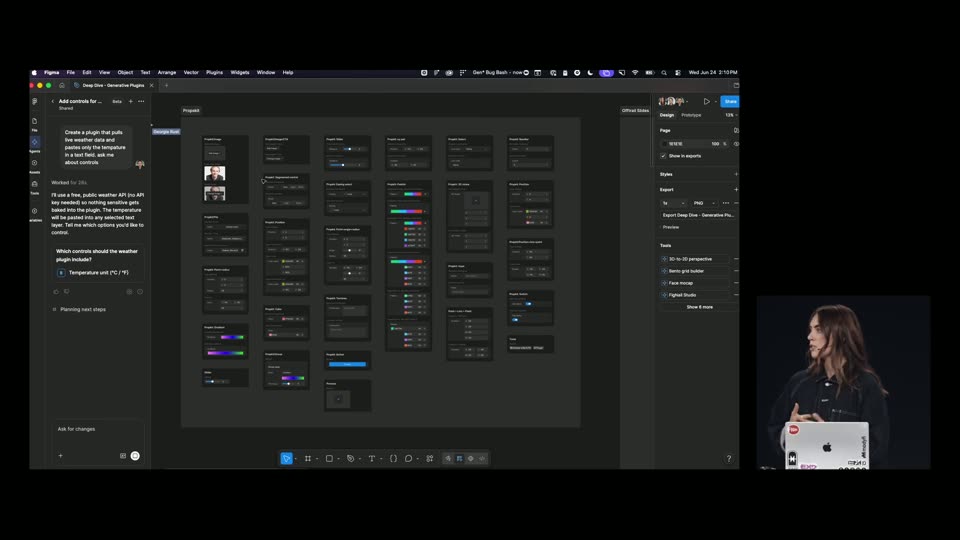Open the File panel in left sidebar
Viewport: 960px width, 540px height.
pos(34,124)
